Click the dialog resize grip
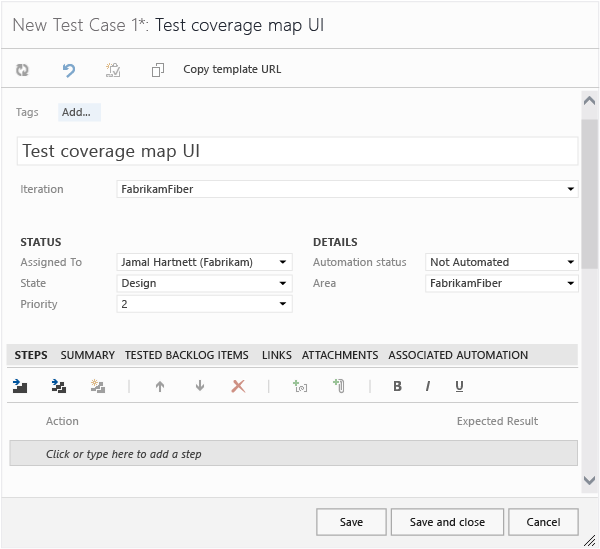The width and height of the screenshot is (600, 549). 589,540
